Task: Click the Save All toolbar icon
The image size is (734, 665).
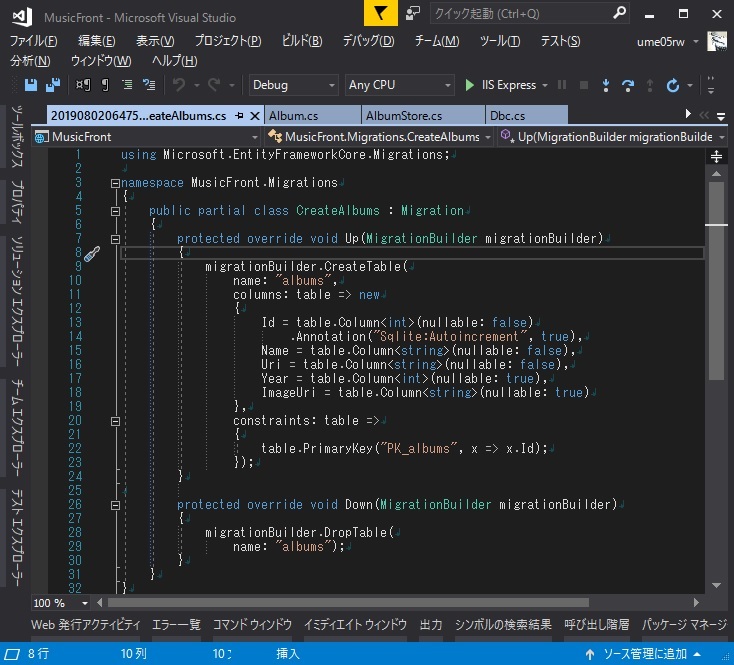Action: coord(53,85)
